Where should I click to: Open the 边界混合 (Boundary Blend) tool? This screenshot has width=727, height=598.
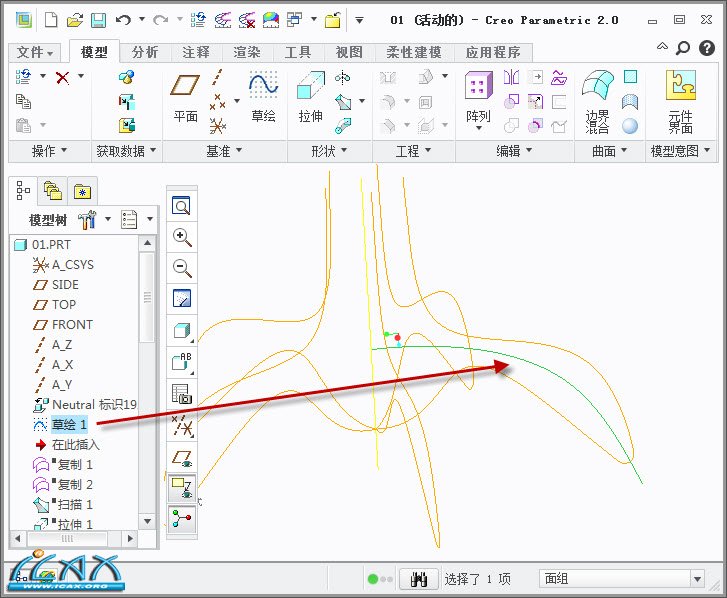[597, 98]
